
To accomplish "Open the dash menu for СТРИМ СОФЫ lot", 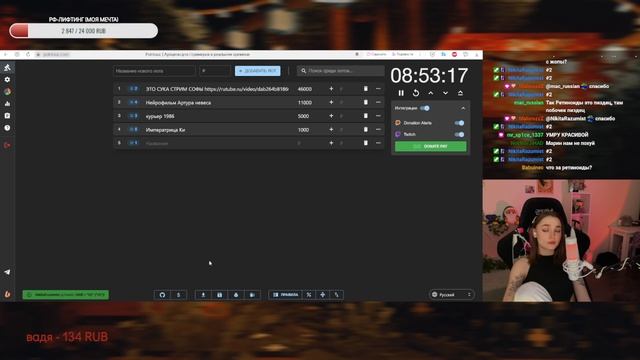I will coord(378,89).
